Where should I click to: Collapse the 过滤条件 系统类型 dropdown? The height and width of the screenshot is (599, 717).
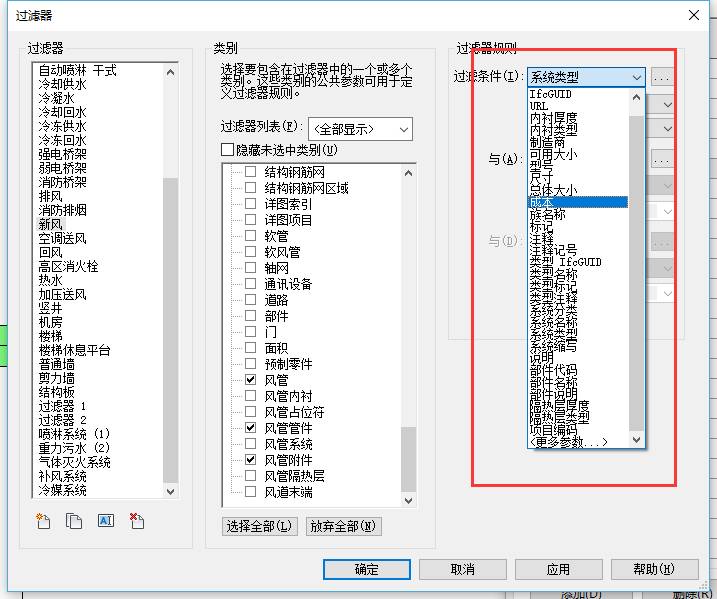tap(637, 77)
